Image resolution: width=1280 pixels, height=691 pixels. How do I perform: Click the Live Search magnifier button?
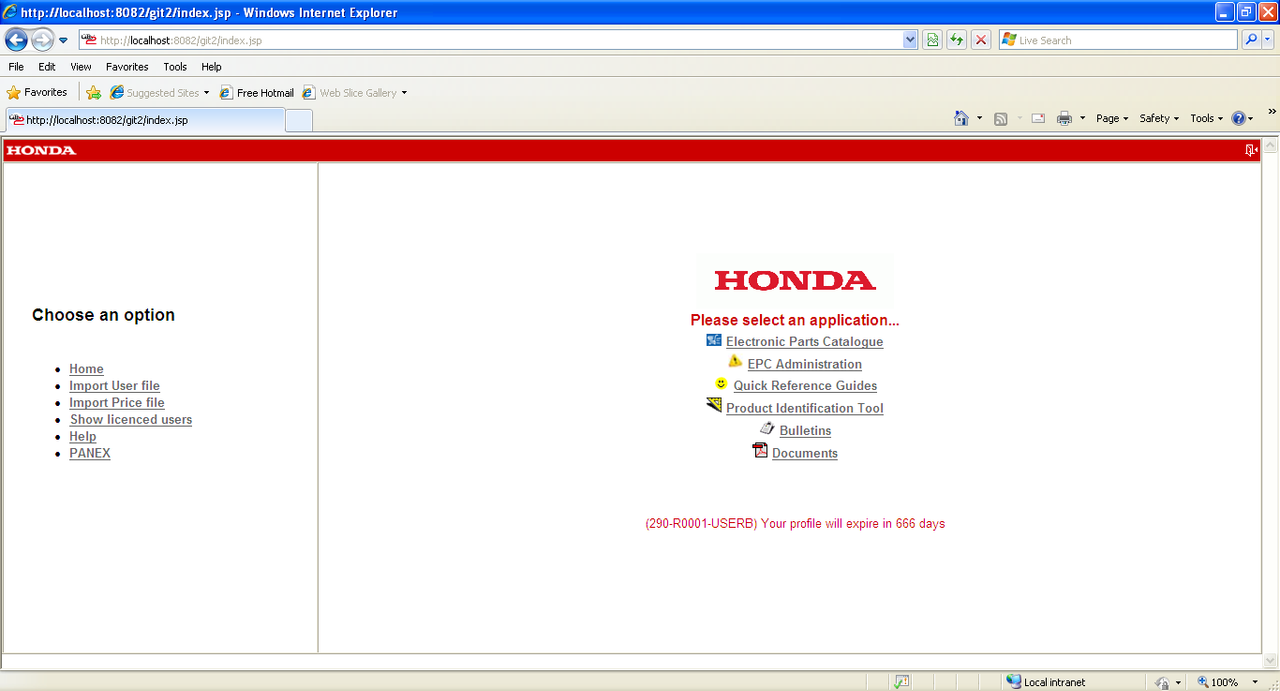tap(1251, 40)
